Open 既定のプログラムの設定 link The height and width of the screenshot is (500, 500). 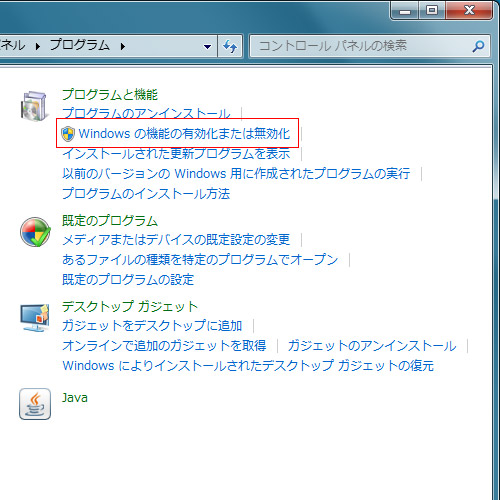[x=128, y=279]
